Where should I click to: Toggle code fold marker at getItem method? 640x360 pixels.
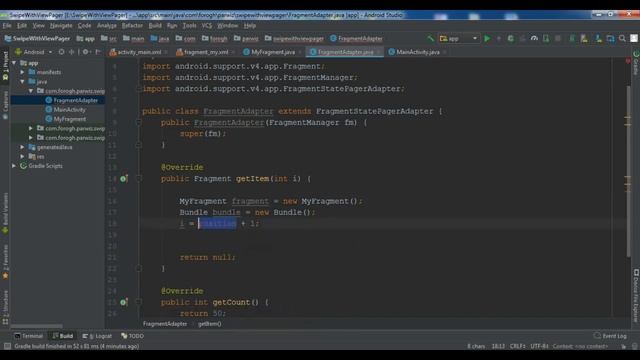139,179
